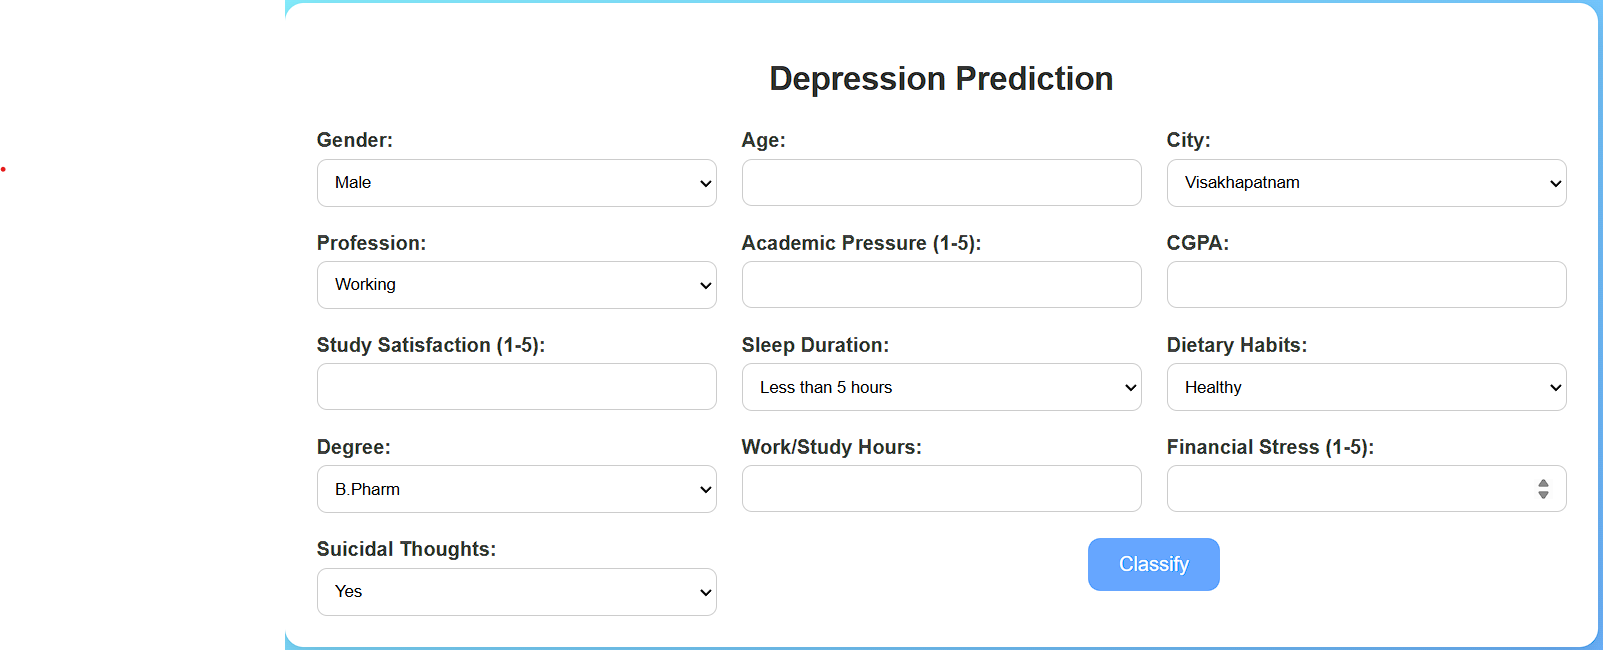Image resolution: width=1603 pixels, height=650 pixels.
Task: Click the Classify button
Action: [1153, 564]
